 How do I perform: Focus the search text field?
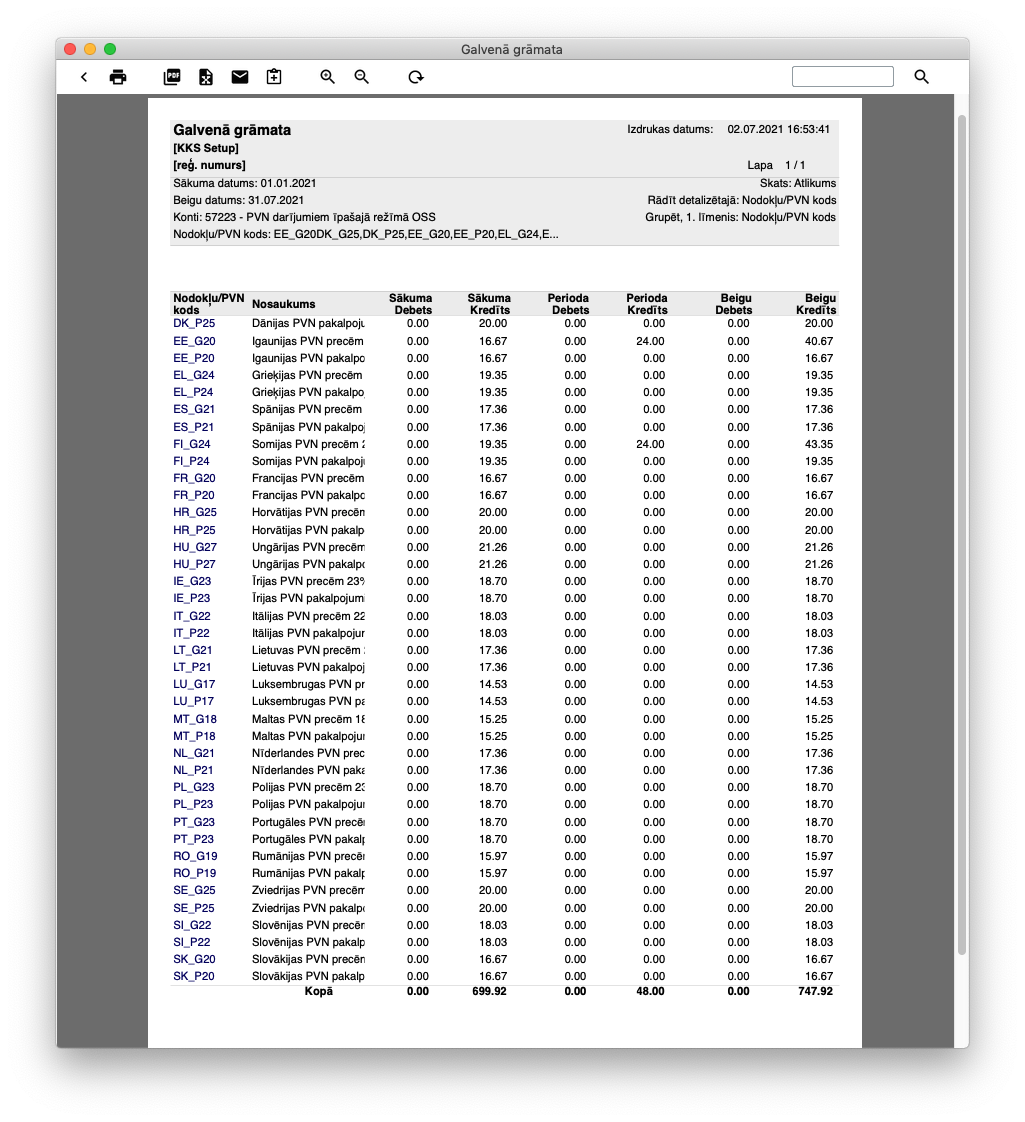coord(842,77)
